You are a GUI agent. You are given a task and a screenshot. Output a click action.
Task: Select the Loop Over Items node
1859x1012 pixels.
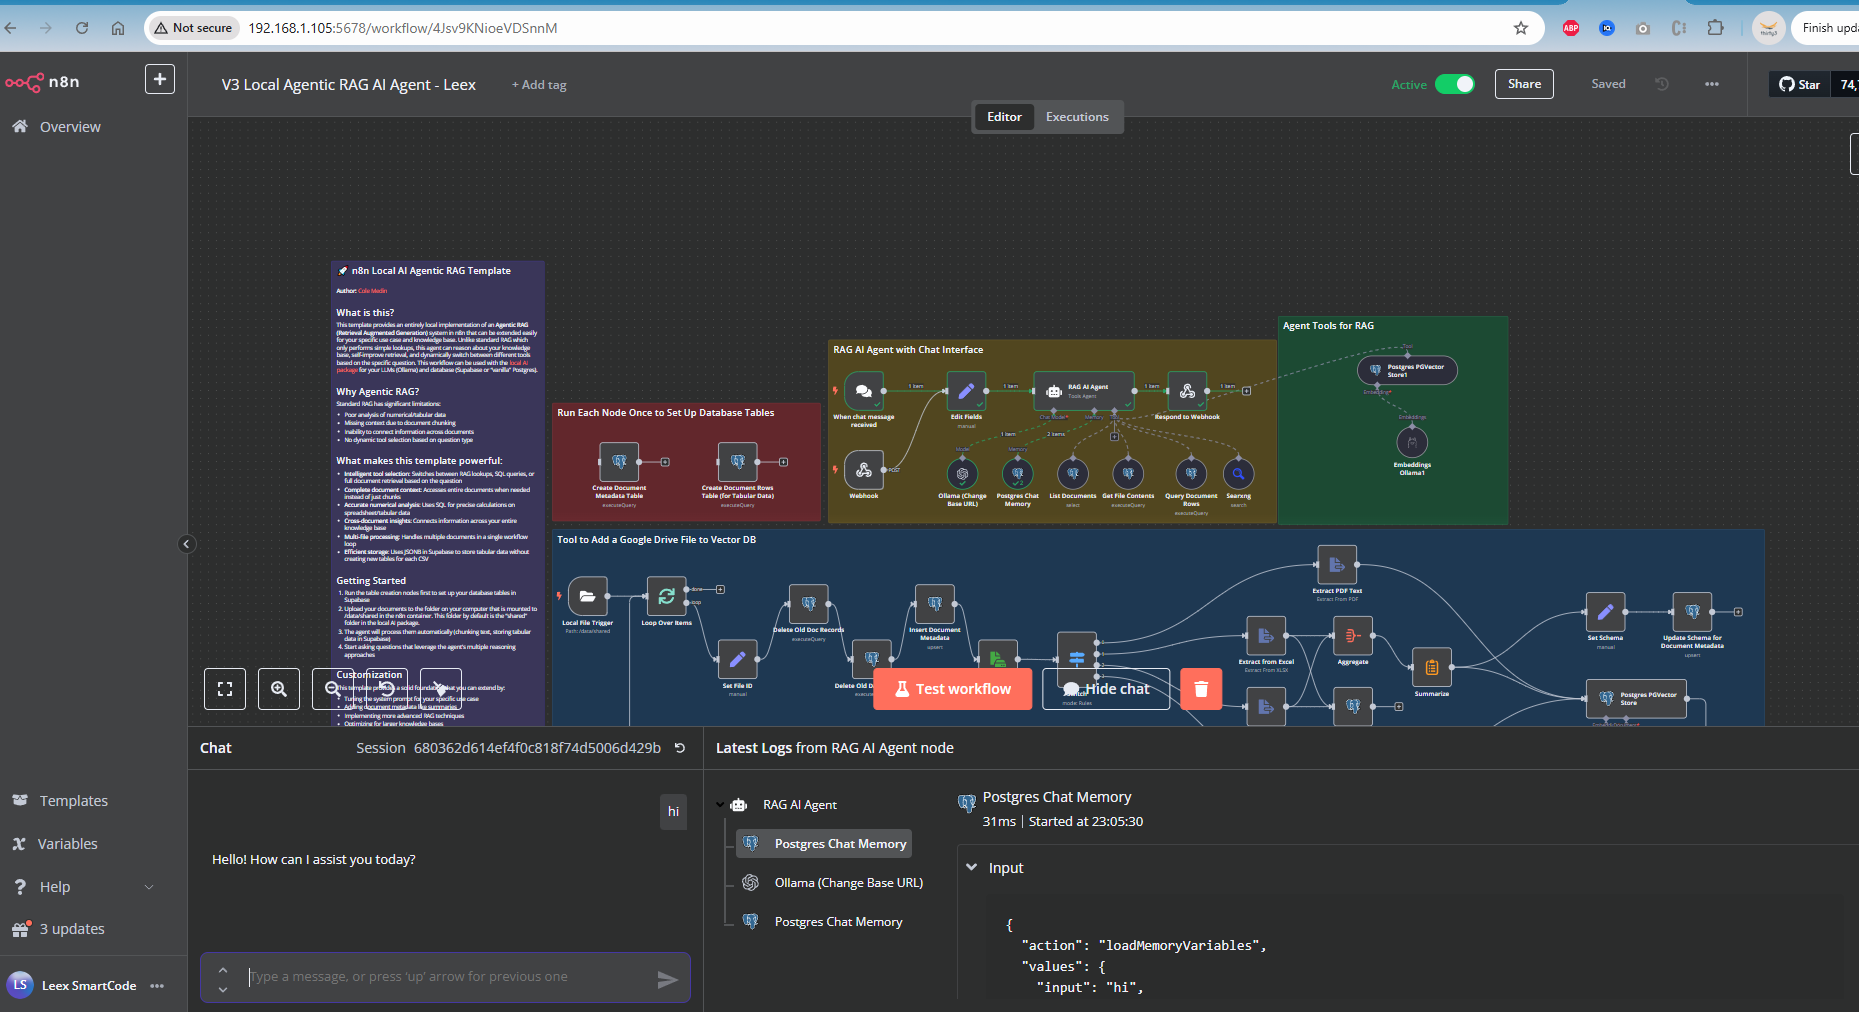(x=666, y=596)
